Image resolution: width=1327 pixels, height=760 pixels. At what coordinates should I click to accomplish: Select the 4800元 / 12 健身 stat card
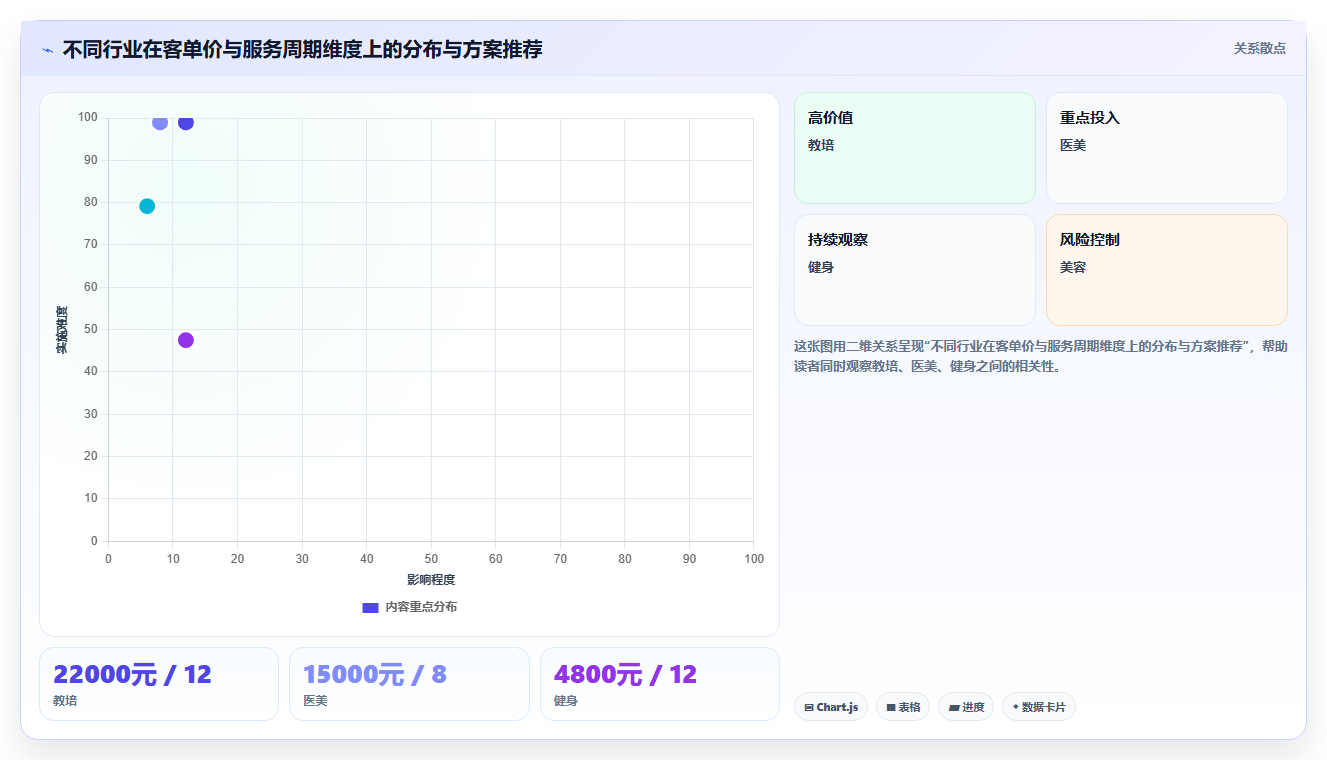(660, 684)
